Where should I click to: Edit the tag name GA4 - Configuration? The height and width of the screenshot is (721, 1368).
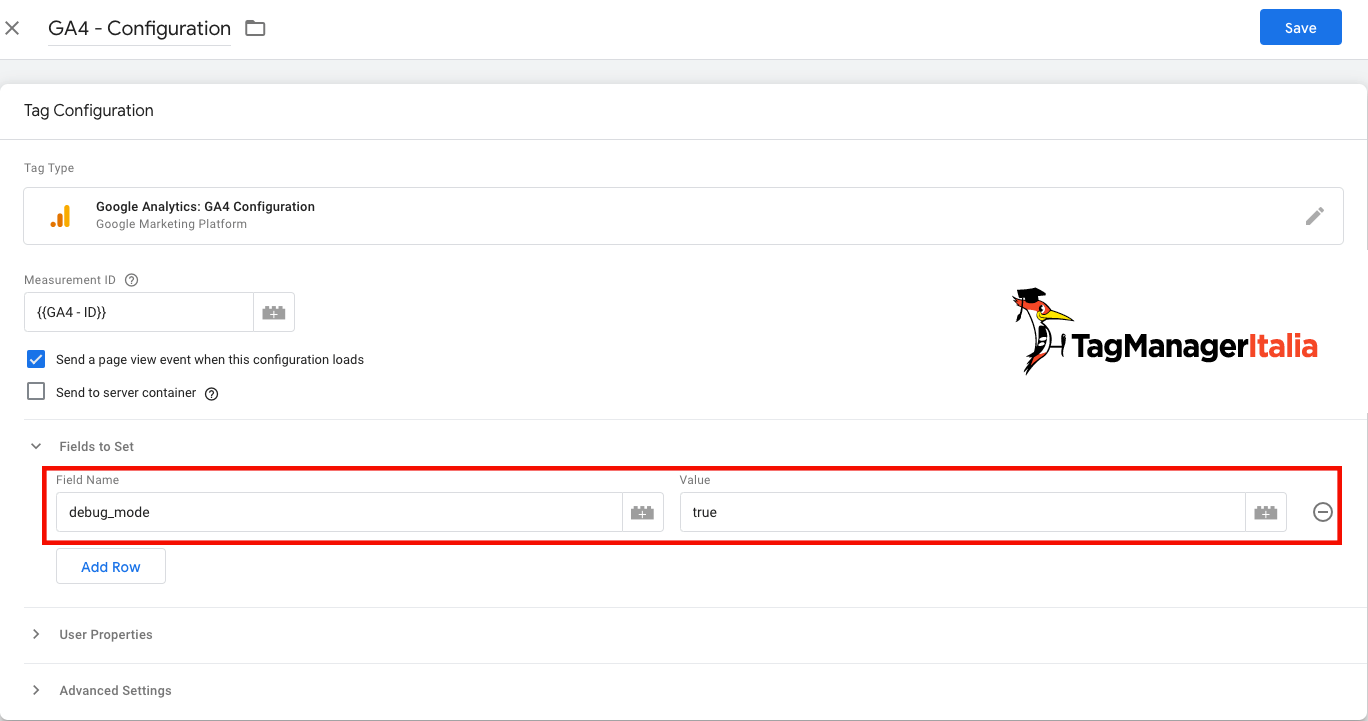click(x=139, y=28)
